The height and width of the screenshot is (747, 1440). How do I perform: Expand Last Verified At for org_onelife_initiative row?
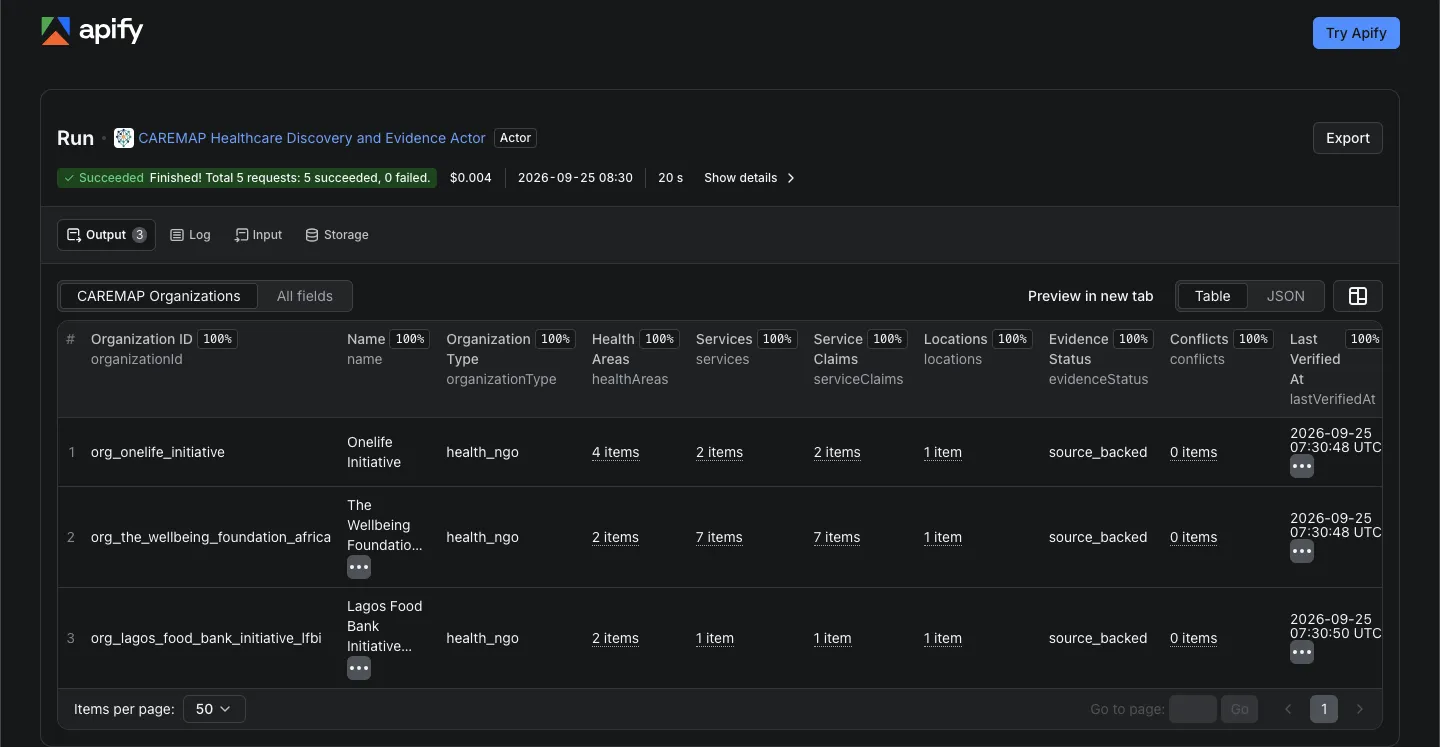click(1302, 466)
